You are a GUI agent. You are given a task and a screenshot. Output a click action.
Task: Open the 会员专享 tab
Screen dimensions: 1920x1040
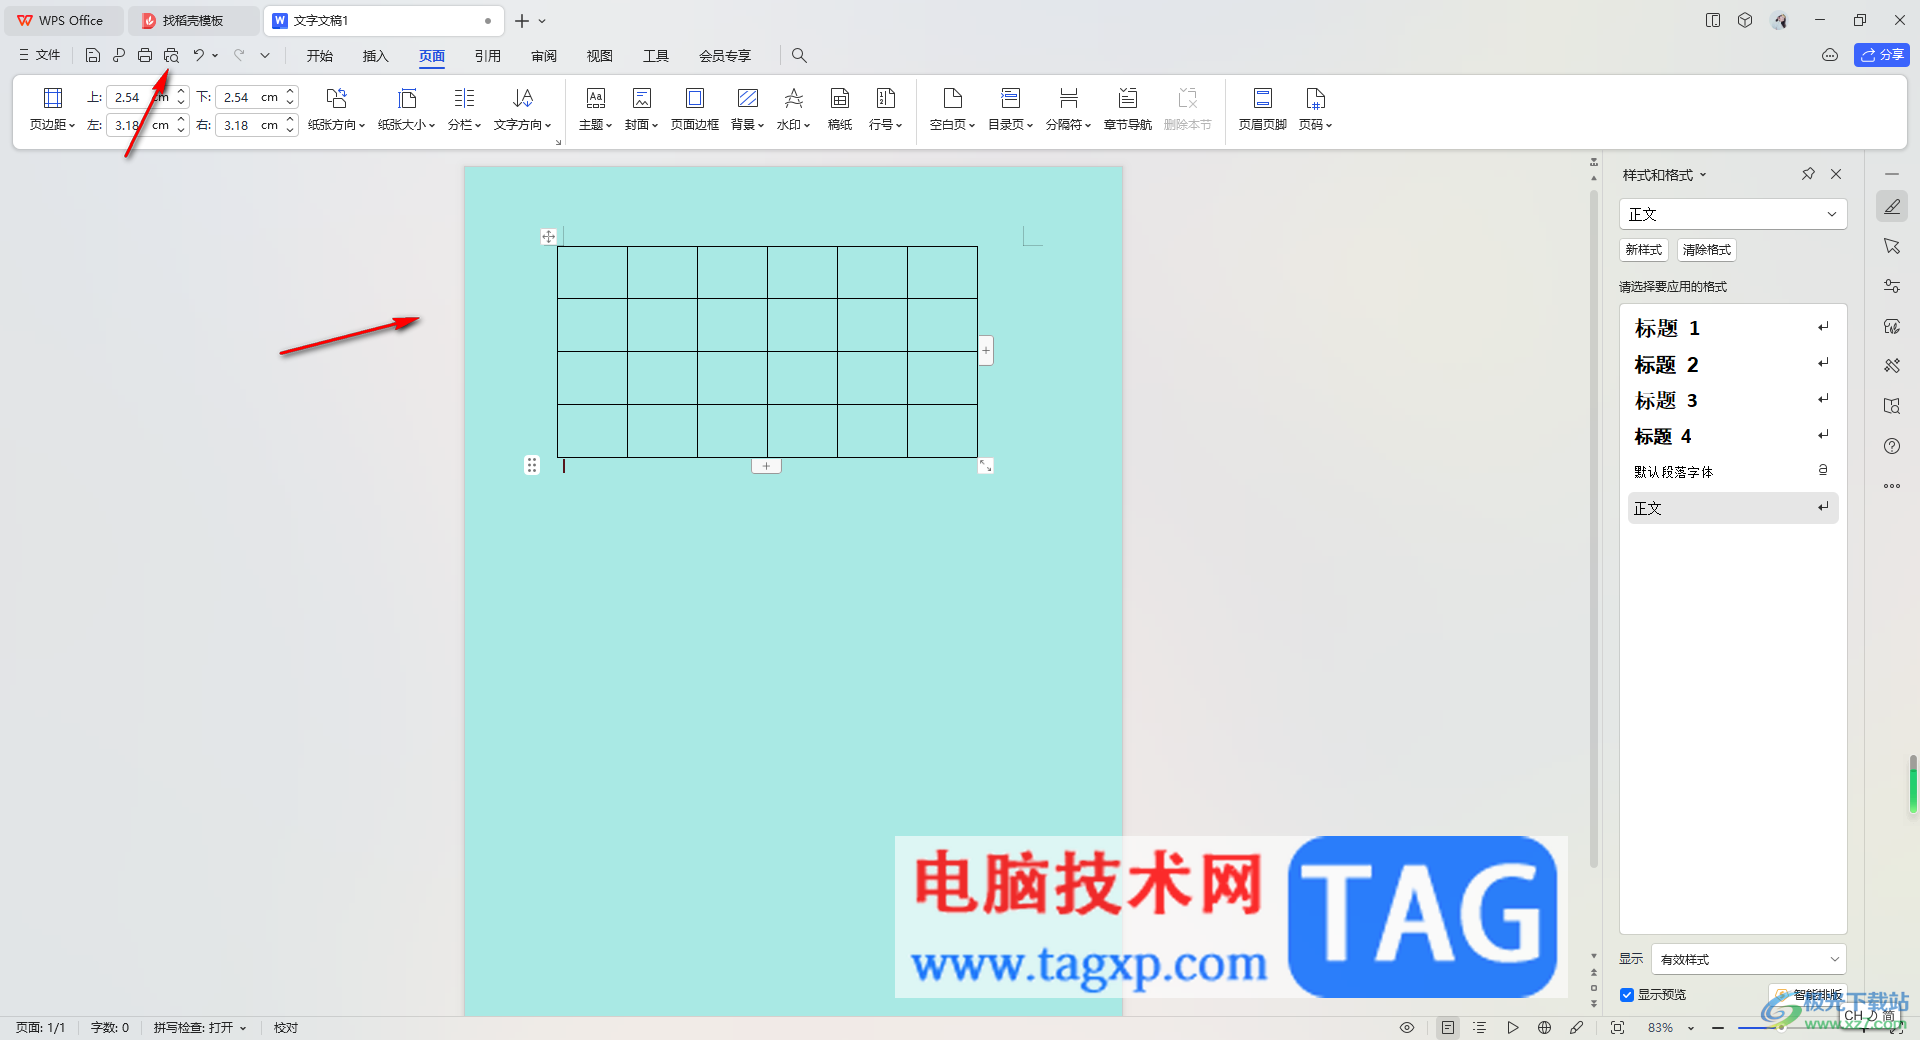(725, 56)
